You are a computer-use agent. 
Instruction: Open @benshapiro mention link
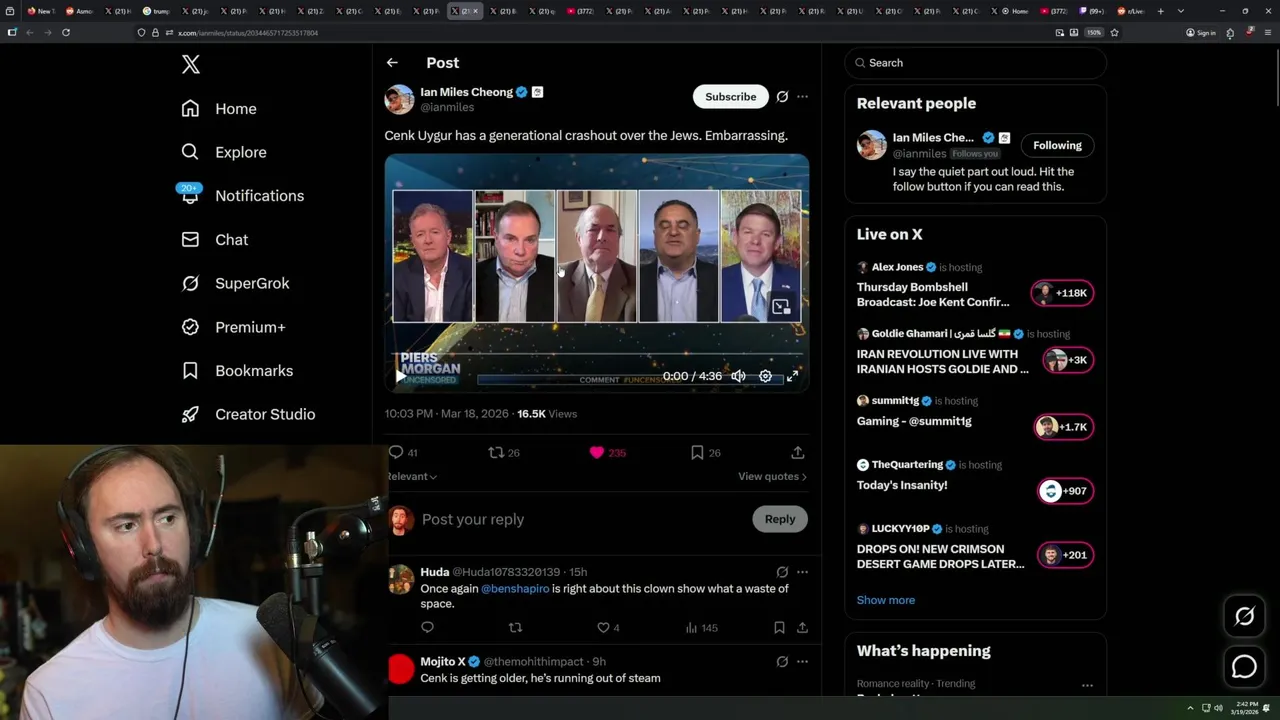[x=515, y=589]
